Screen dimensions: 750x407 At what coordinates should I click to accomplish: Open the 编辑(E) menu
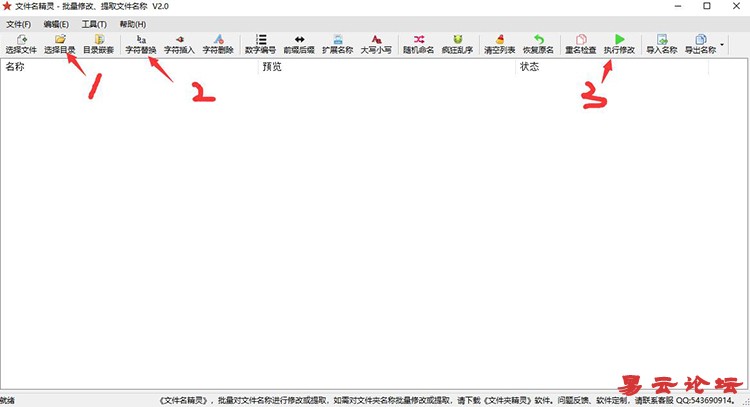pos(56,24)
